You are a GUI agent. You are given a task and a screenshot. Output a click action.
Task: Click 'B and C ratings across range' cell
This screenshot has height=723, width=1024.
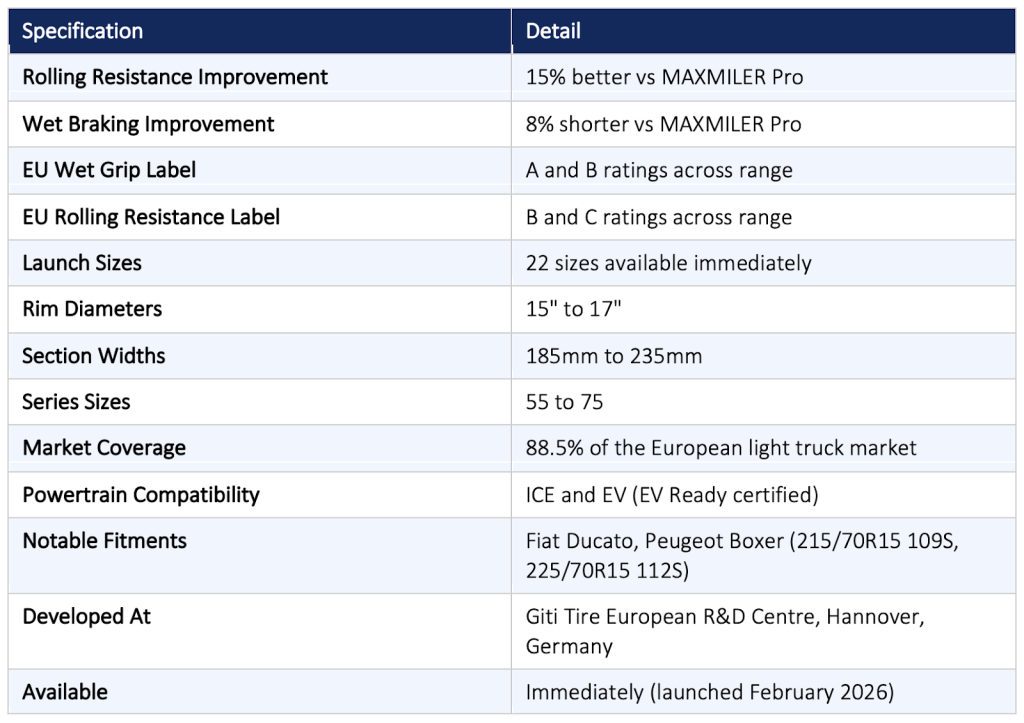pyautogui.click(x=658, y=217)
